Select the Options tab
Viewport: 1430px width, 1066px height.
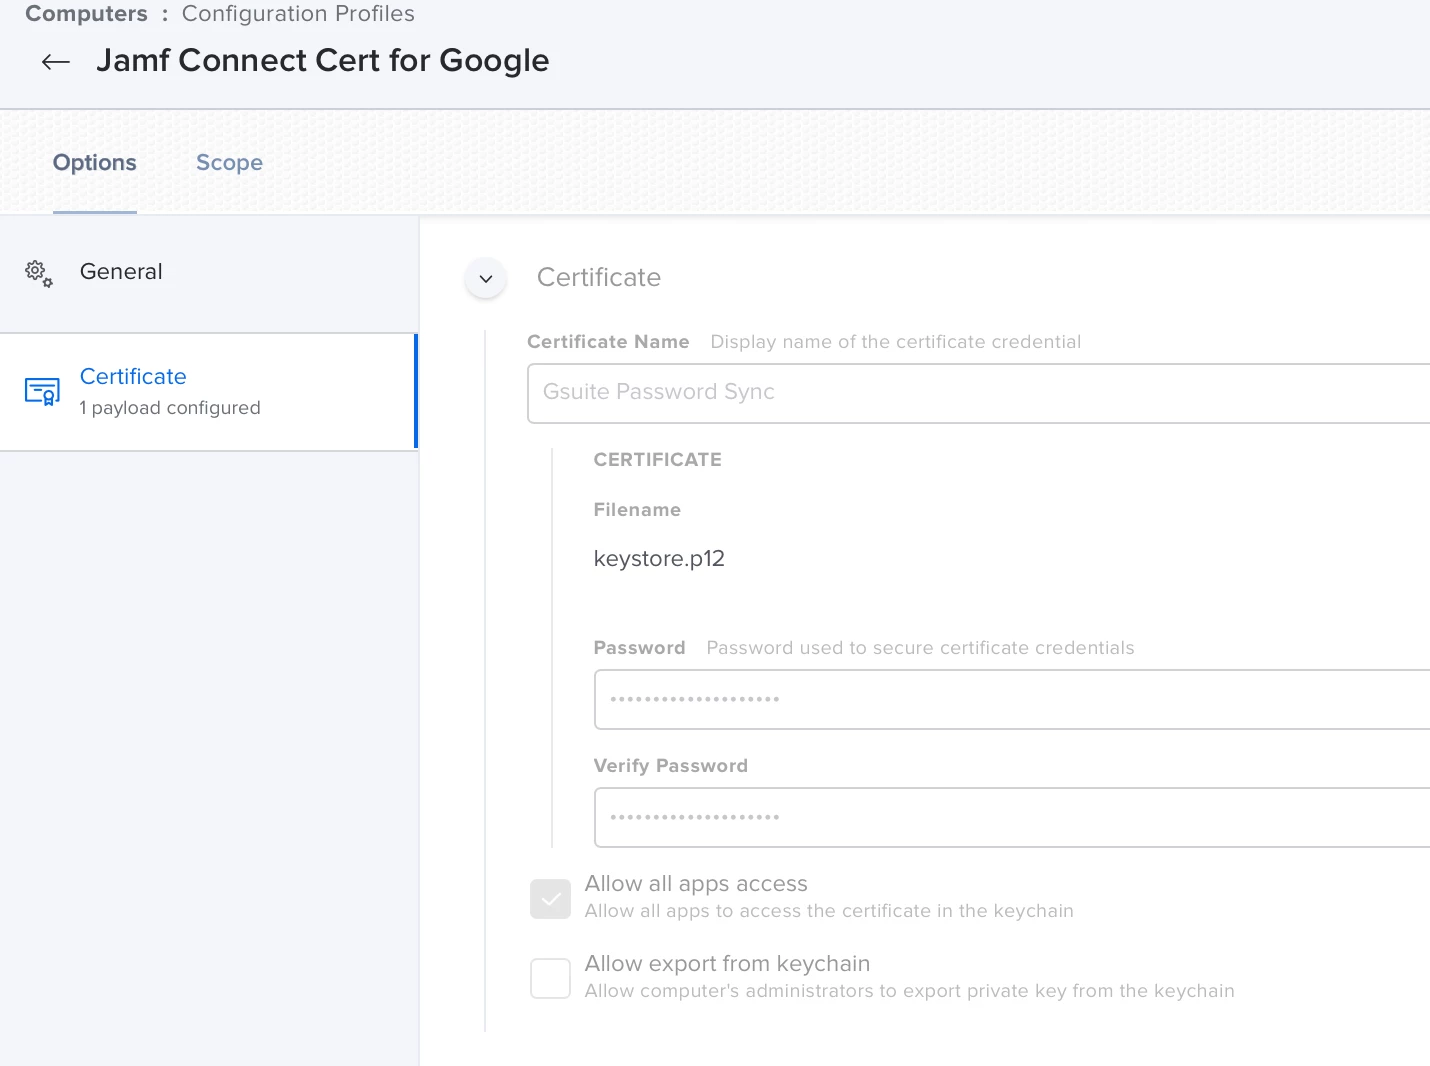point(95,163)
